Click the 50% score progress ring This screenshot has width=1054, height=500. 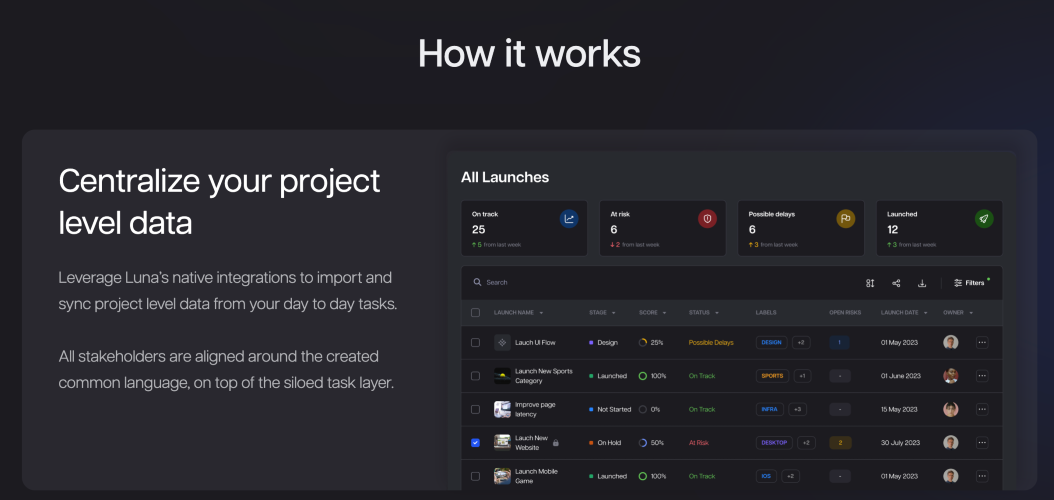coord(643,443)
